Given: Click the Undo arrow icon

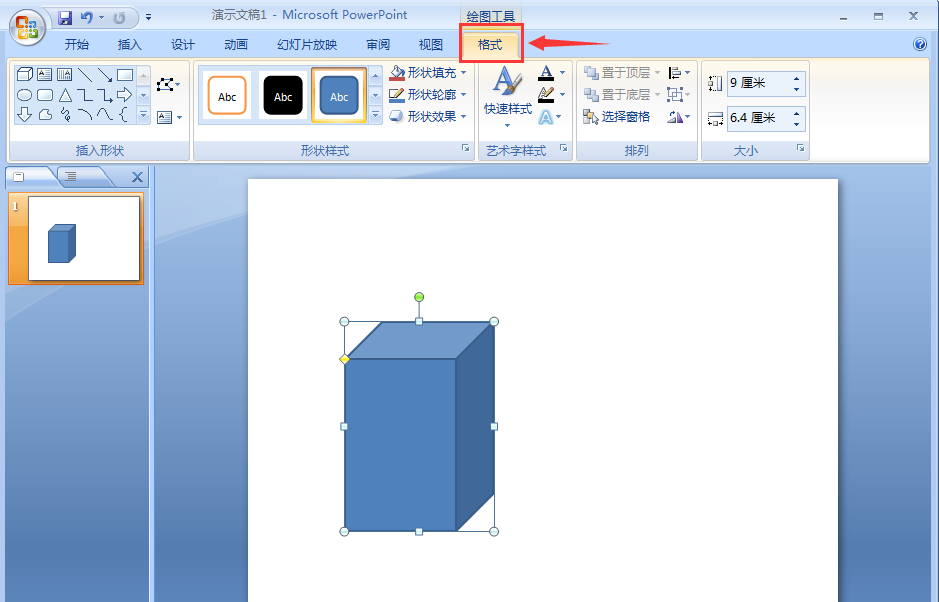Looking at the screenshot, I should tap(87, 18).
